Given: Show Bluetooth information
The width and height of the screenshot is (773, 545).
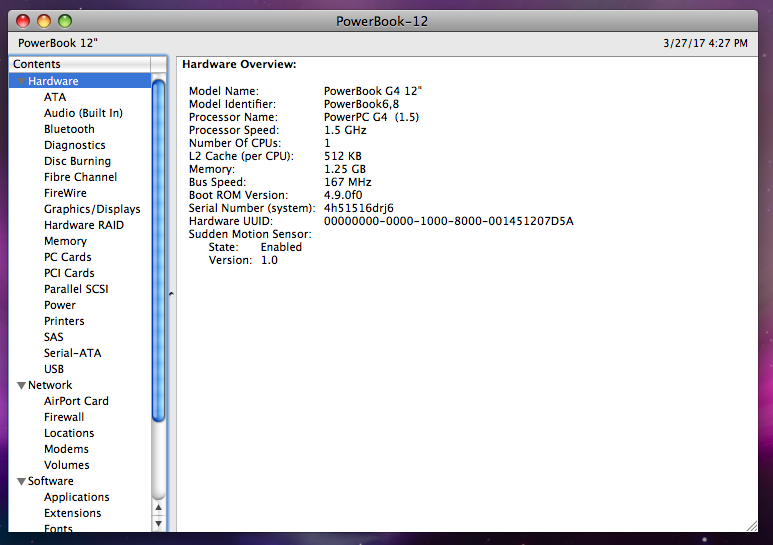Looking at the screenshot, I should pos(69,129).
